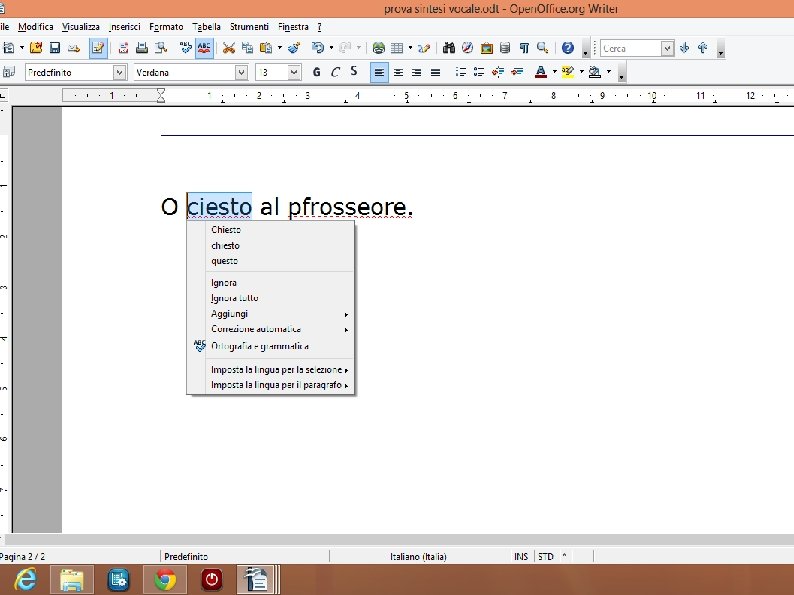The height and width of the screenshot is (595, 794).
Task: Open Find & Replace binoculars icon
Action: pyautogui.click(x=449, y=48)
